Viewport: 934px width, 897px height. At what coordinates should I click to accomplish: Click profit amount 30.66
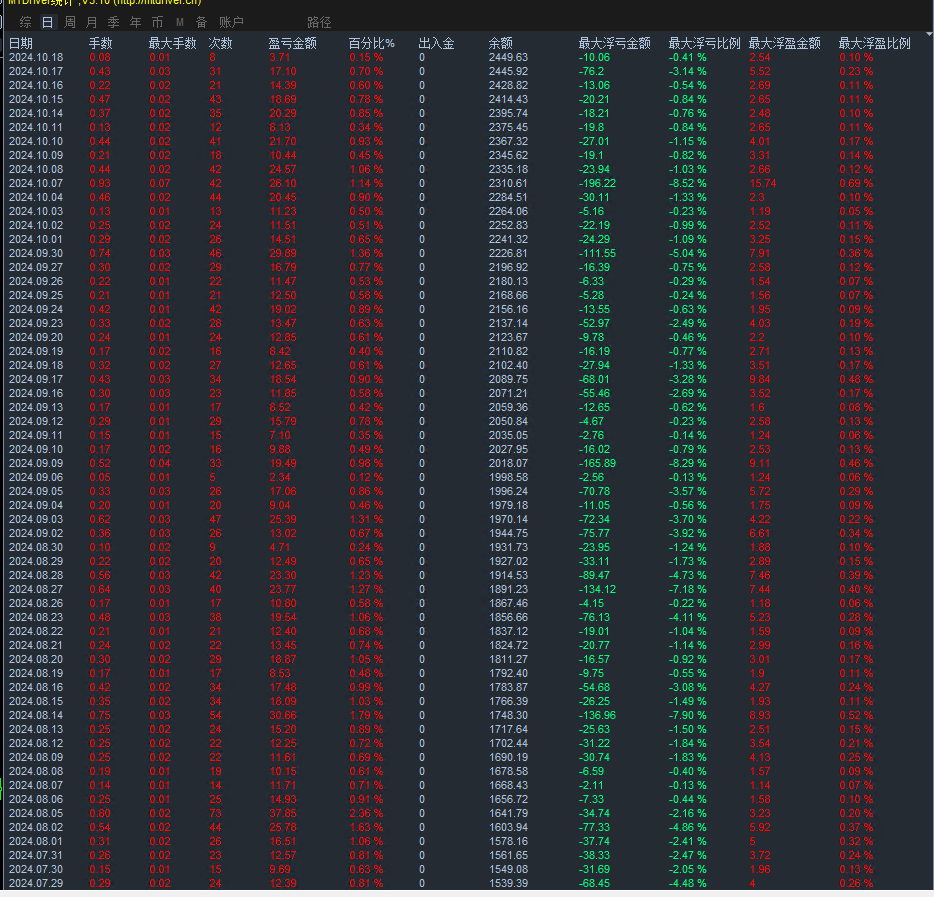pyautogui.click(x=283, y=715)
